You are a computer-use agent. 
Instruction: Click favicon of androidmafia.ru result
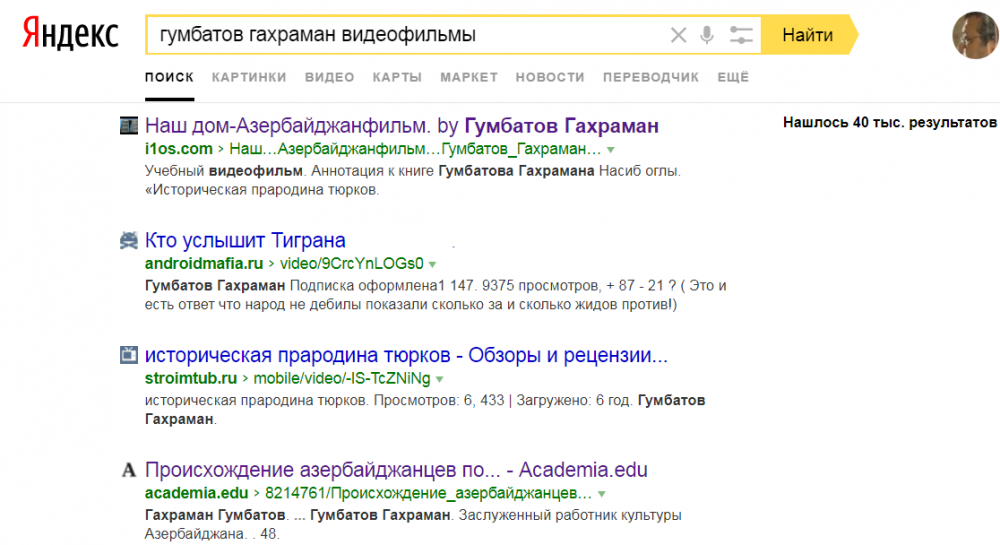pyautogui.click(x=129, y=240)
